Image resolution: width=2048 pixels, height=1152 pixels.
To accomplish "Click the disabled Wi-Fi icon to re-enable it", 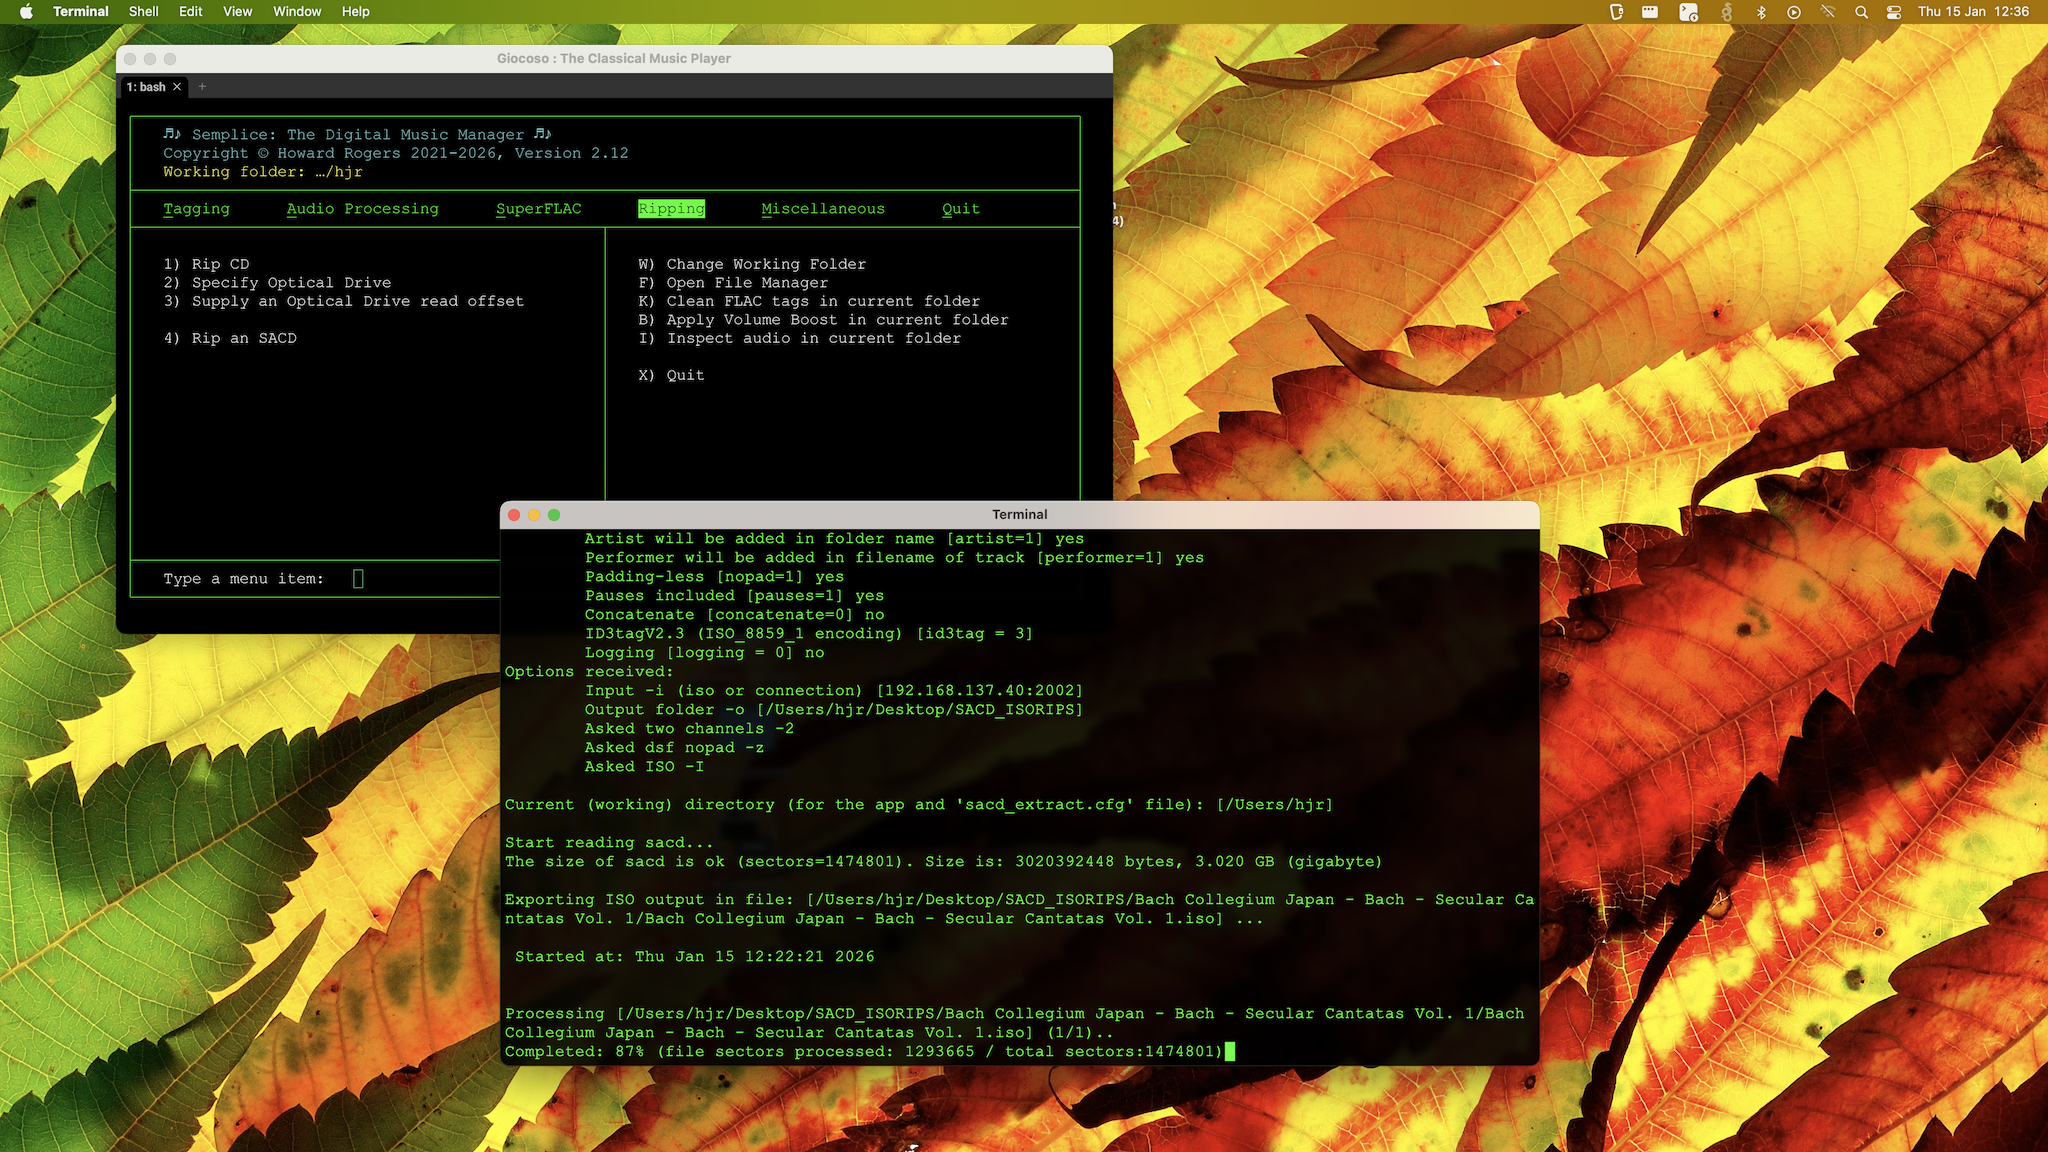I will click(1827, 12).
